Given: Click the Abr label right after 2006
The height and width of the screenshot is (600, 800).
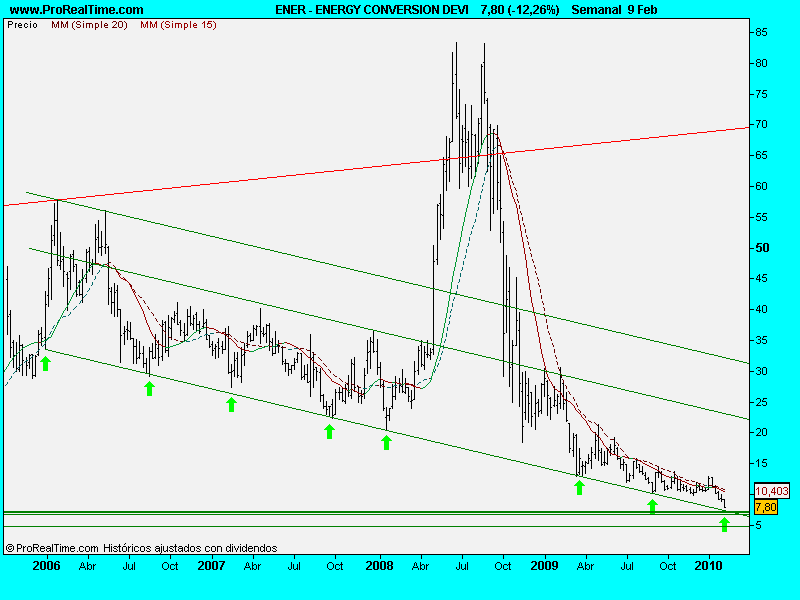Looking at the screenshot, I should (88, 566).
